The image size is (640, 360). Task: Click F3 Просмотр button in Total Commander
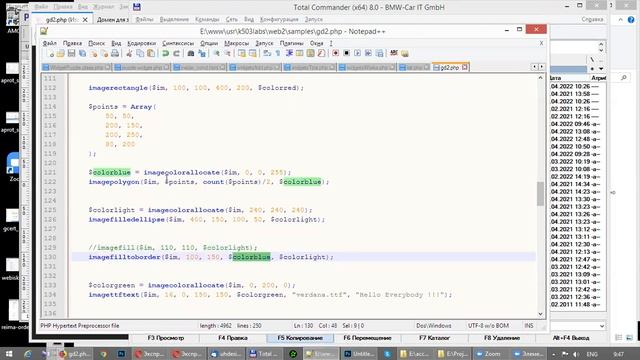tap(166, 338)
